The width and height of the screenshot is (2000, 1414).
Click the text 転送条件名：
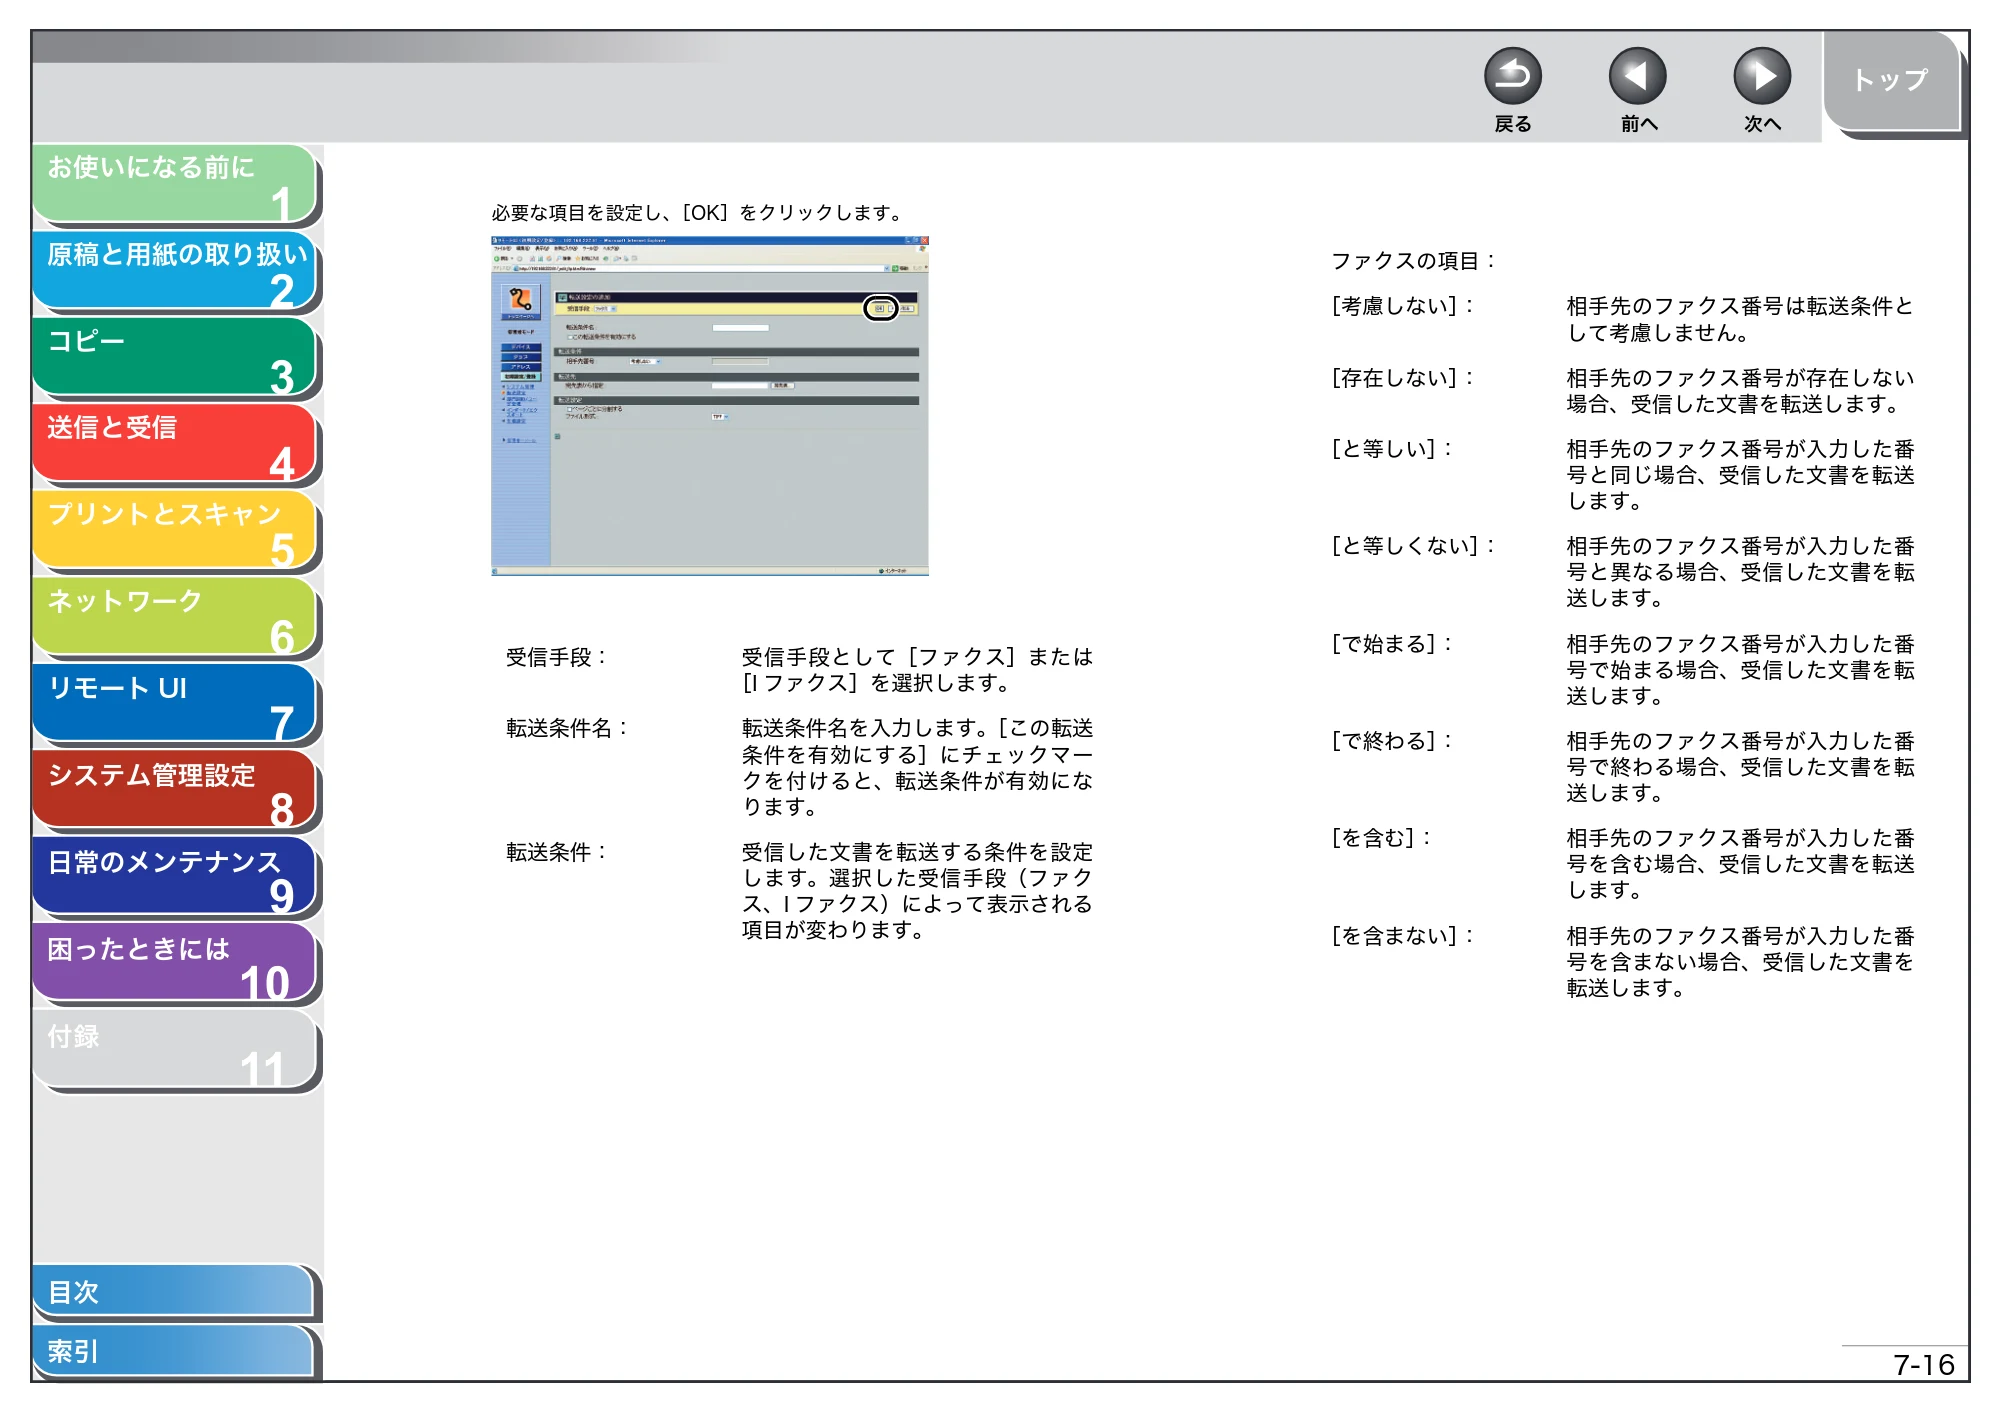pos(568,728)
